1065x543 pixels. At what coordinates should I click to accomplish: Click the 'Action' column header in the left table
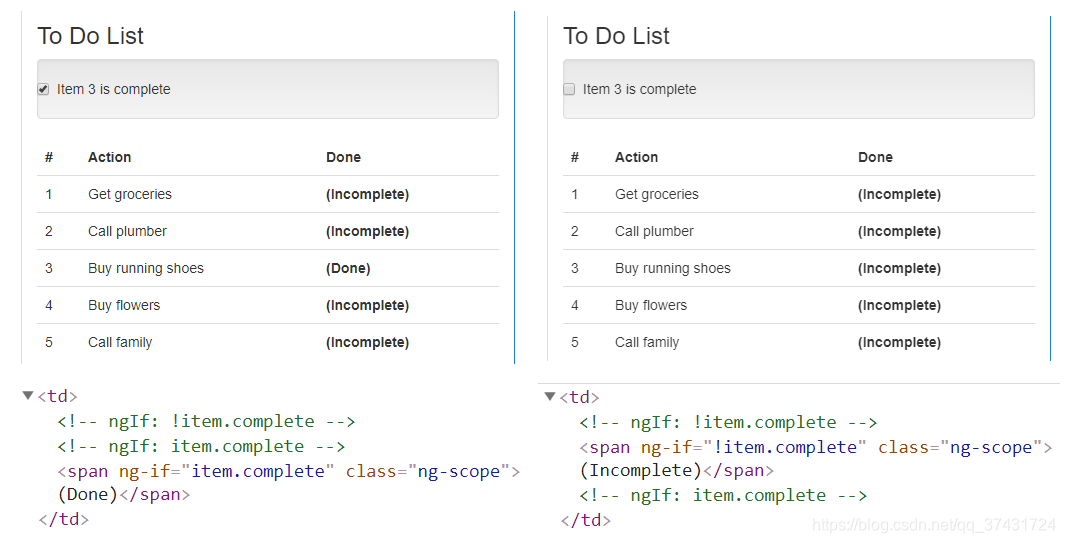[109, 157]
